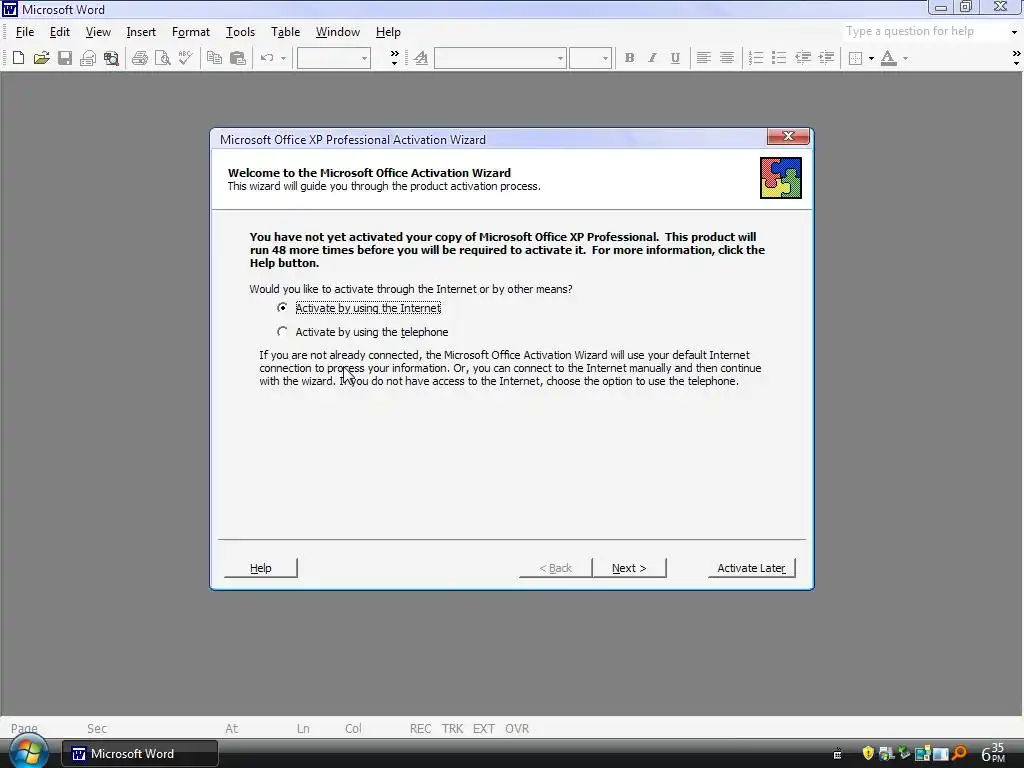Screen dimensions: 1024x768
Task: Click the Activate Later button
Action: tap(752, 568)
